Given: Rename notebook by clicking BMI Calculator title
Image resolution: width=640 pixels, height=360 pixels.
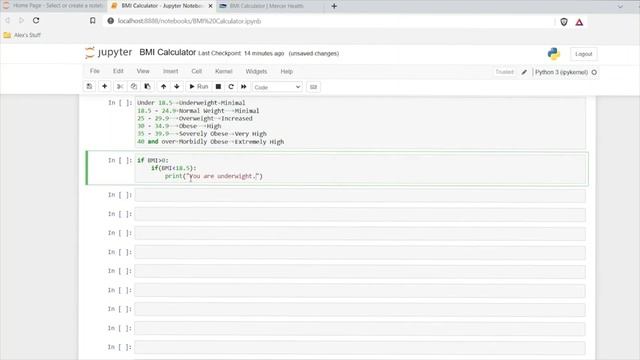Looking at the screenshot, I should pos(167,53).
